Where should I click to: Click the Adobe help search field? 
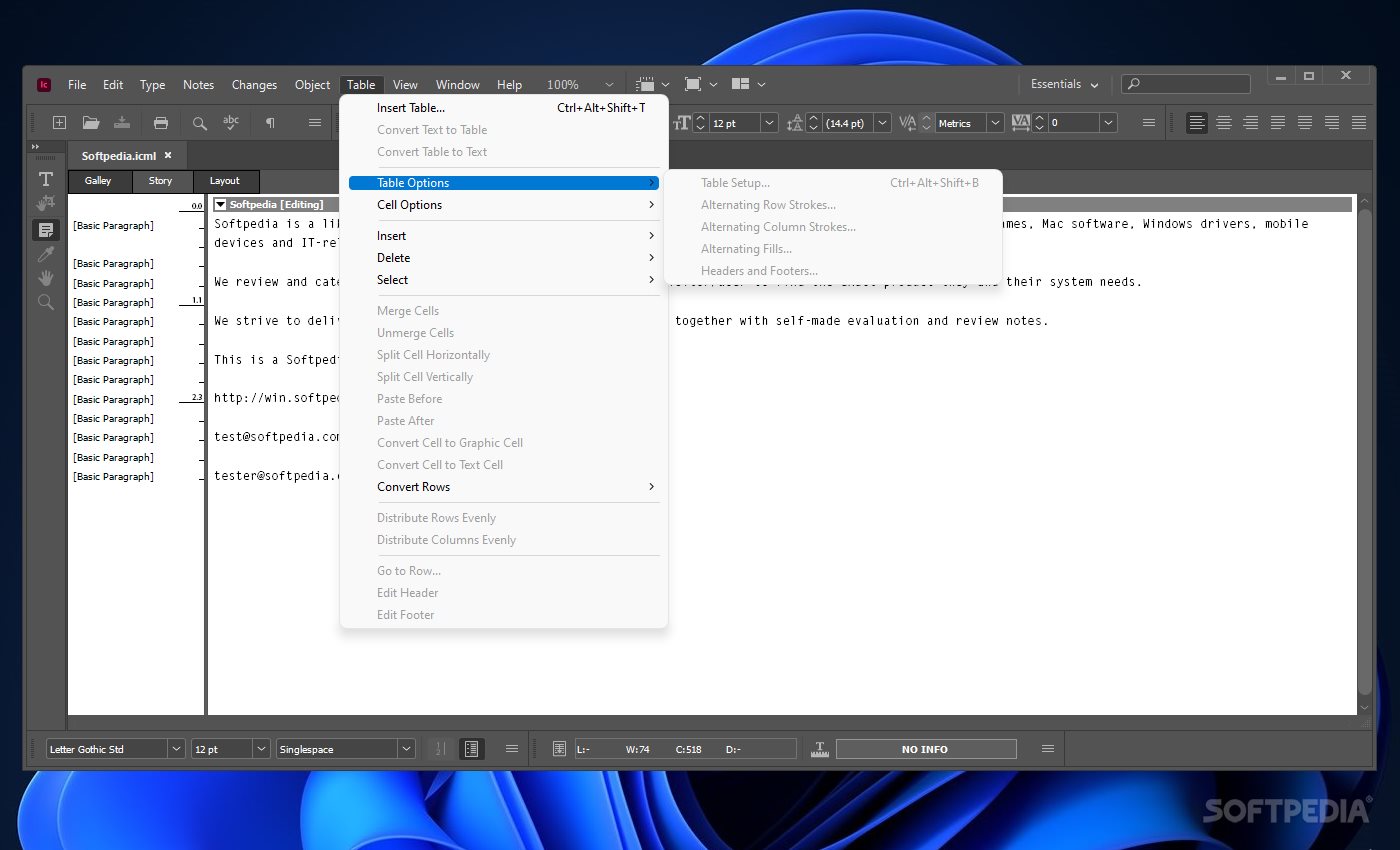[x=1186, y=85]
